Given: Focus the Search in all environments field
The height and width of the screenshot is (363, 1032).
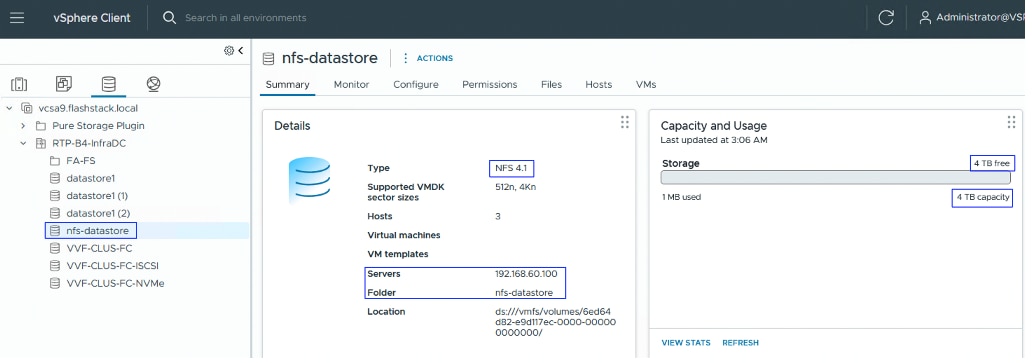Looking at the screenshot, I should [x=245, y=18].
